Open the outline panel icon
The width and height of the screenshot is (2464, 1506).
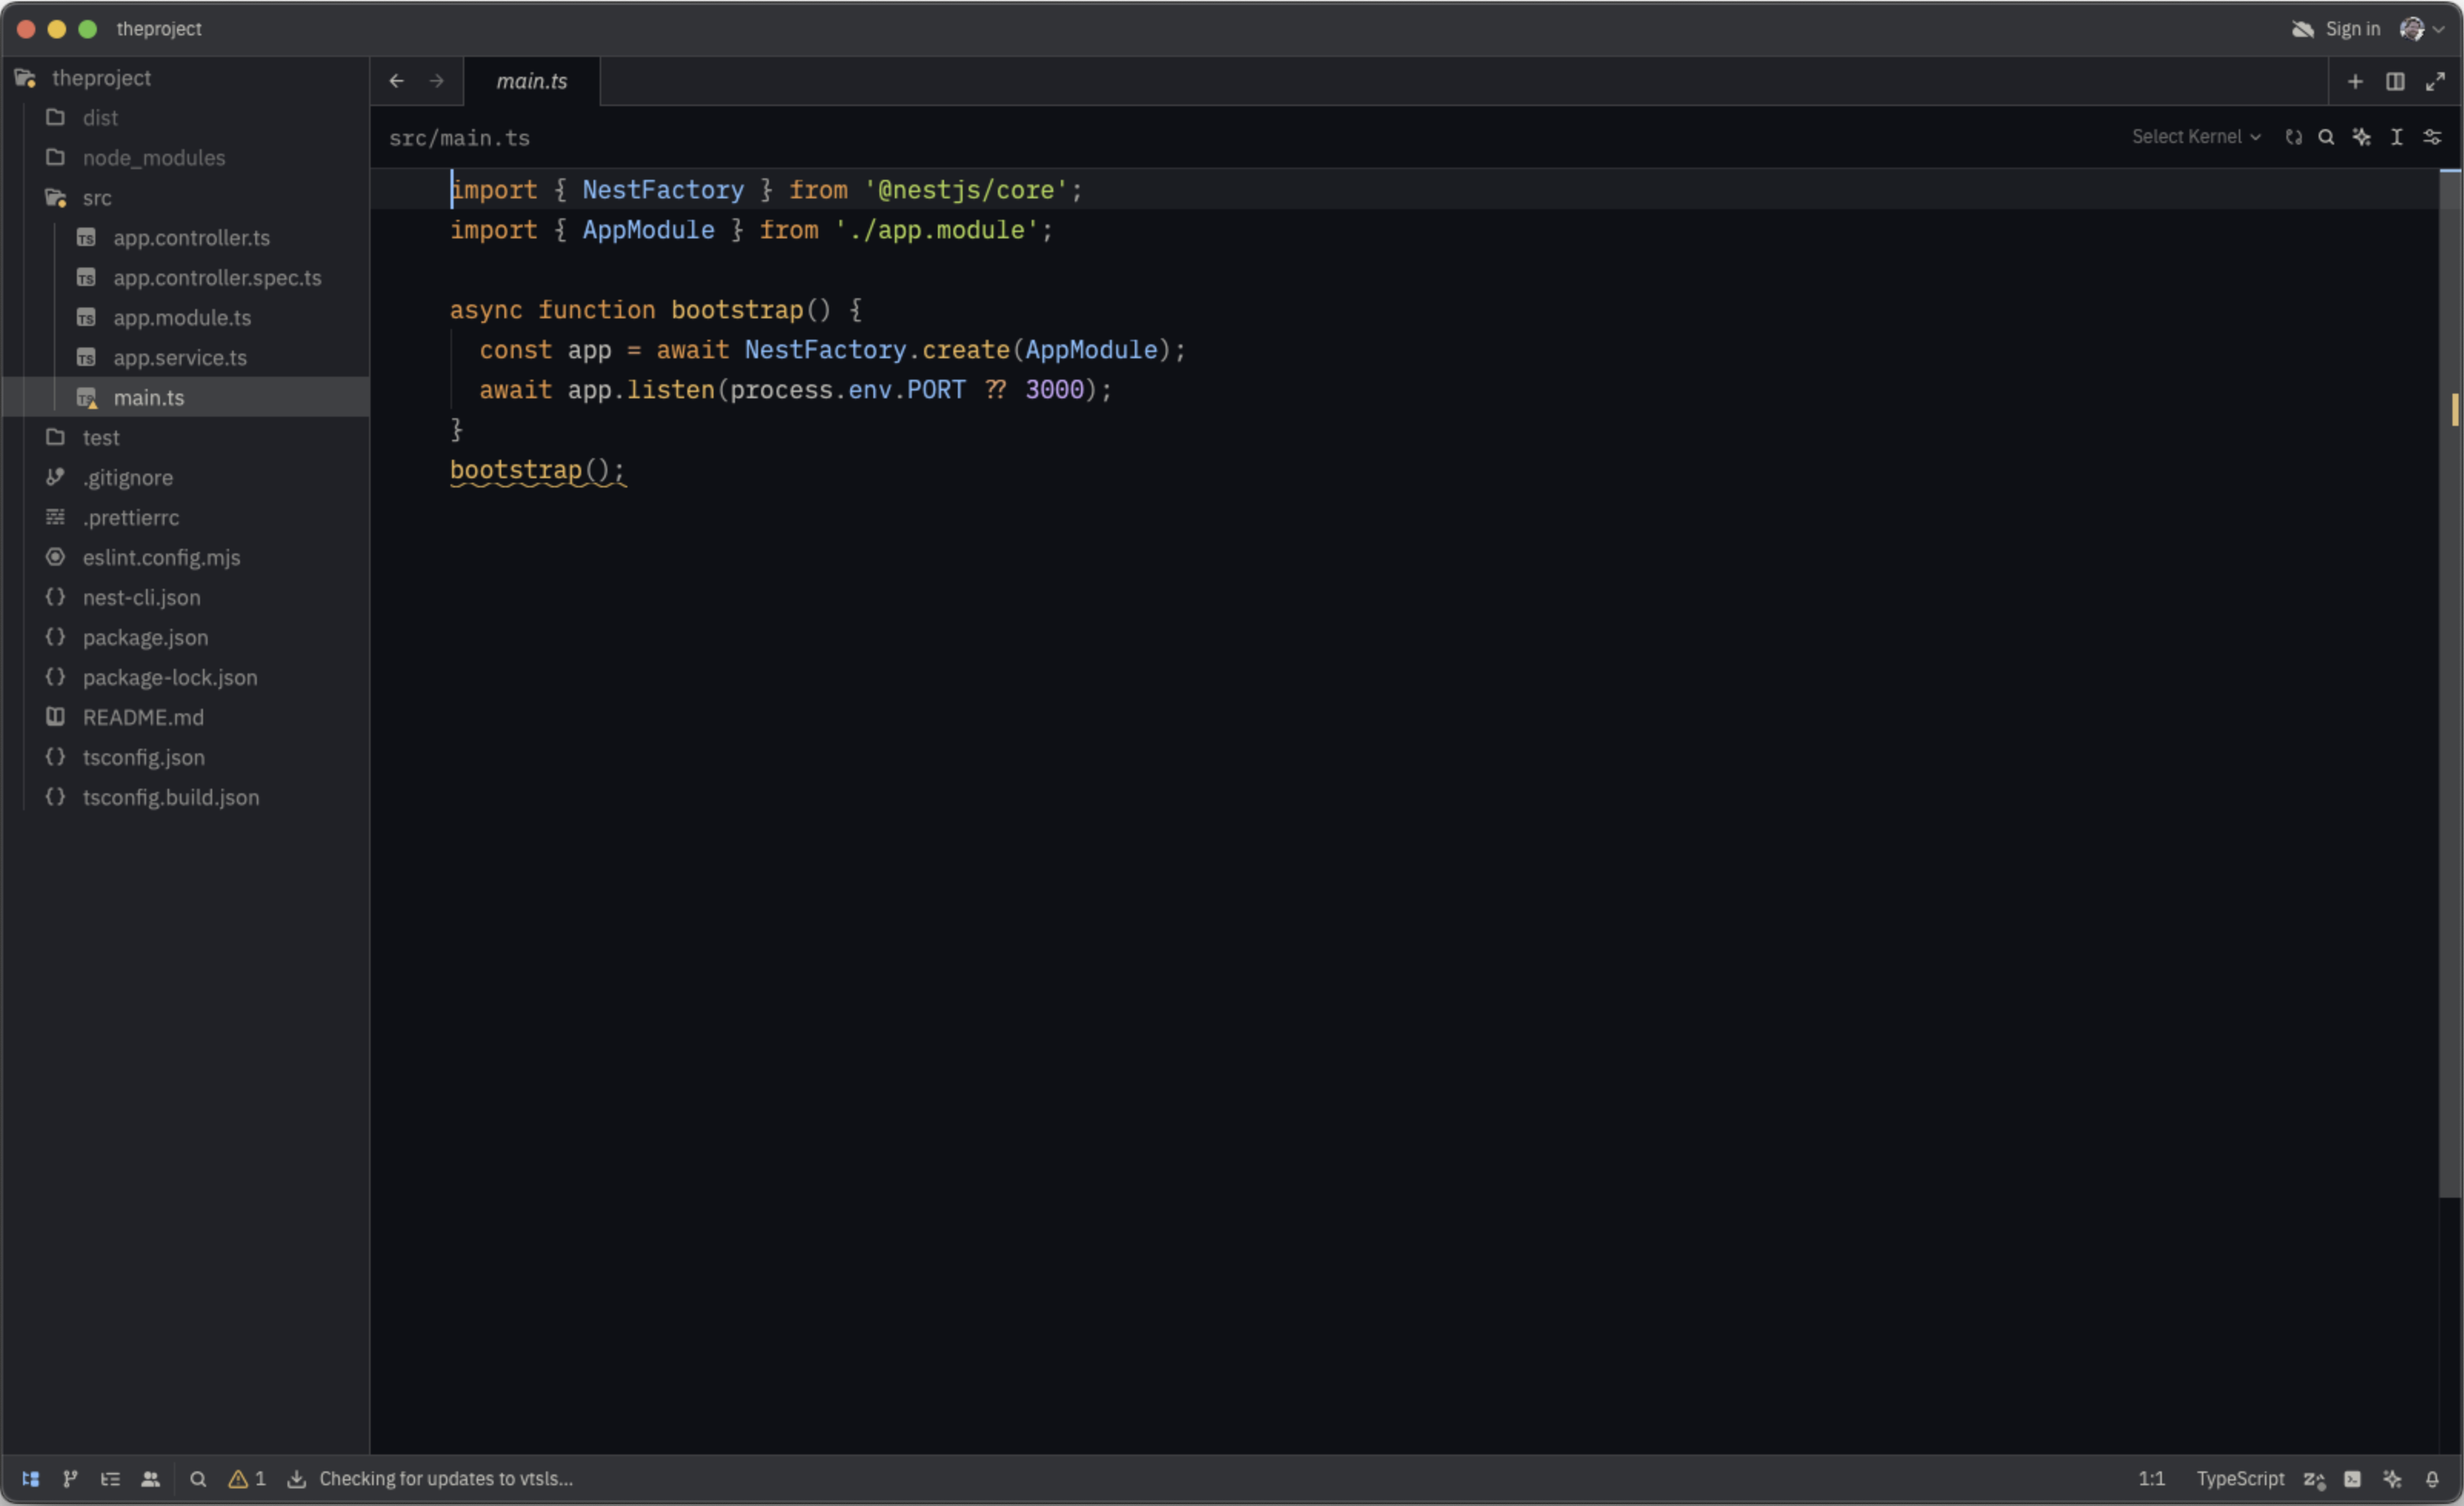pos(110,1478)
